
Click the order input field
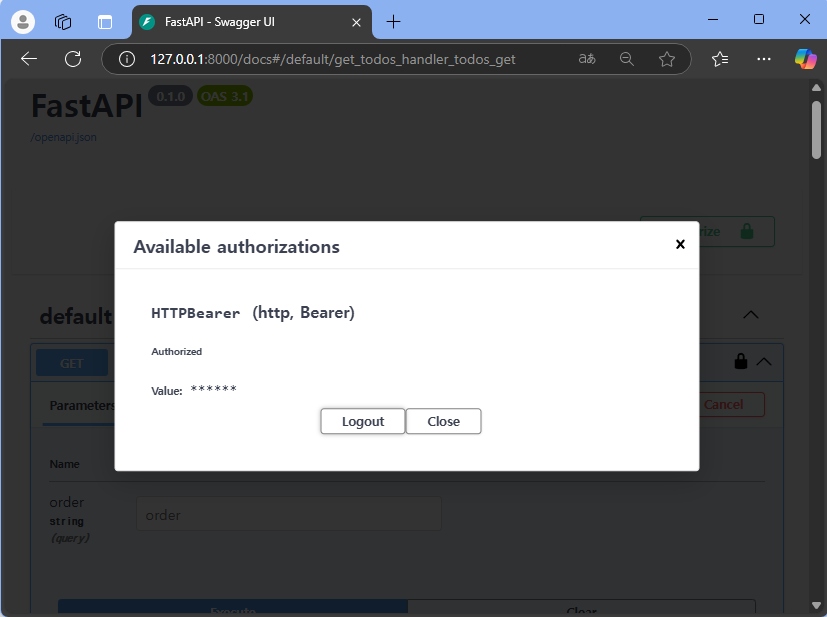(289, 514)
